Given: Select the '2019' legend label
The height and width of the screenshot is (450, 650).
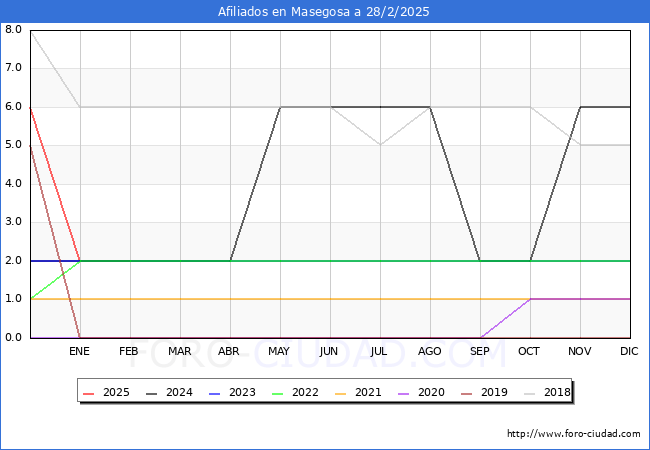Looking at the screenshot, I should [494, 392].
